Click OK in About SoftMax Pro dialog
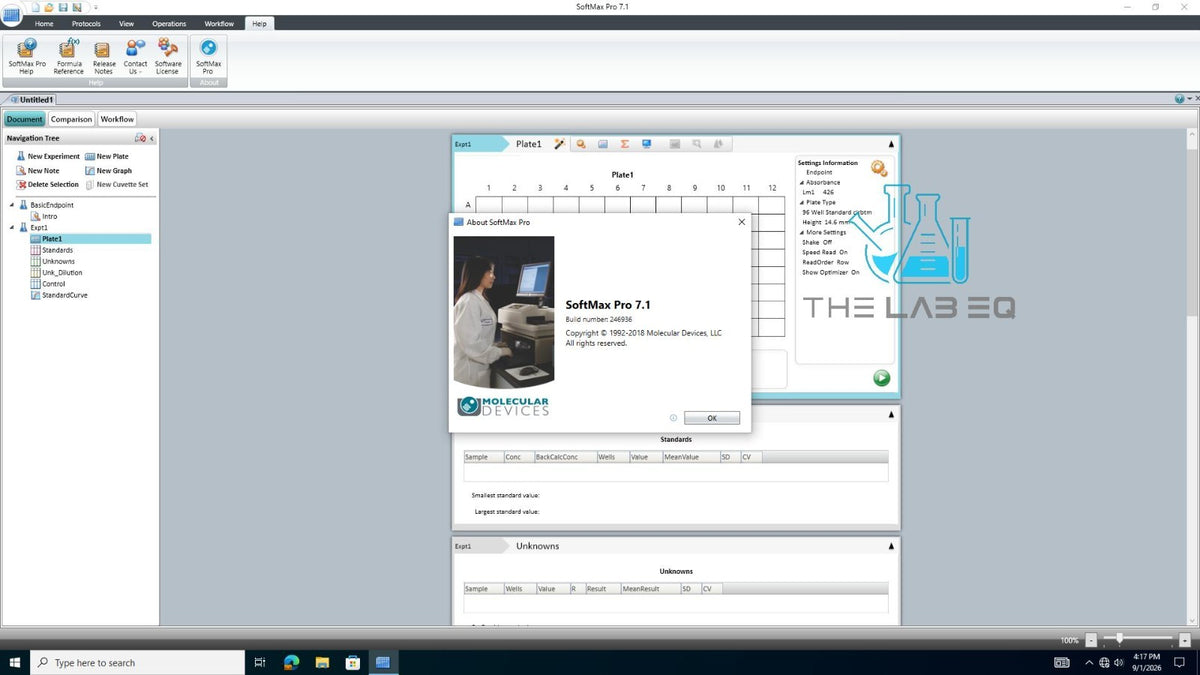The width and height of the screenshot is (1200, 675). [712, 418]
